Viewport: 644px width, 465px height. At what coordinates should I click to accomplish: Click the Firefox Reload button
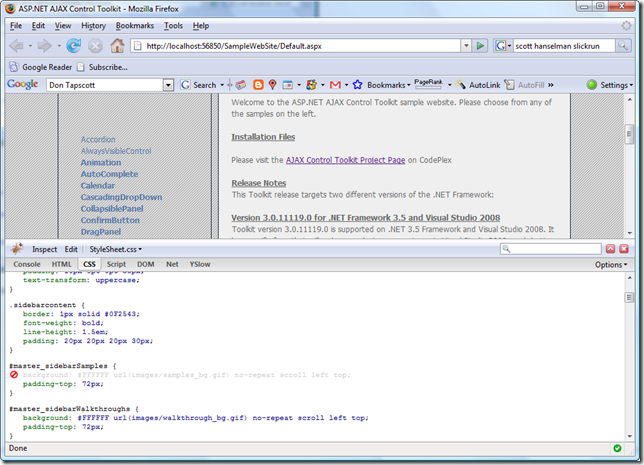[73, 45]
